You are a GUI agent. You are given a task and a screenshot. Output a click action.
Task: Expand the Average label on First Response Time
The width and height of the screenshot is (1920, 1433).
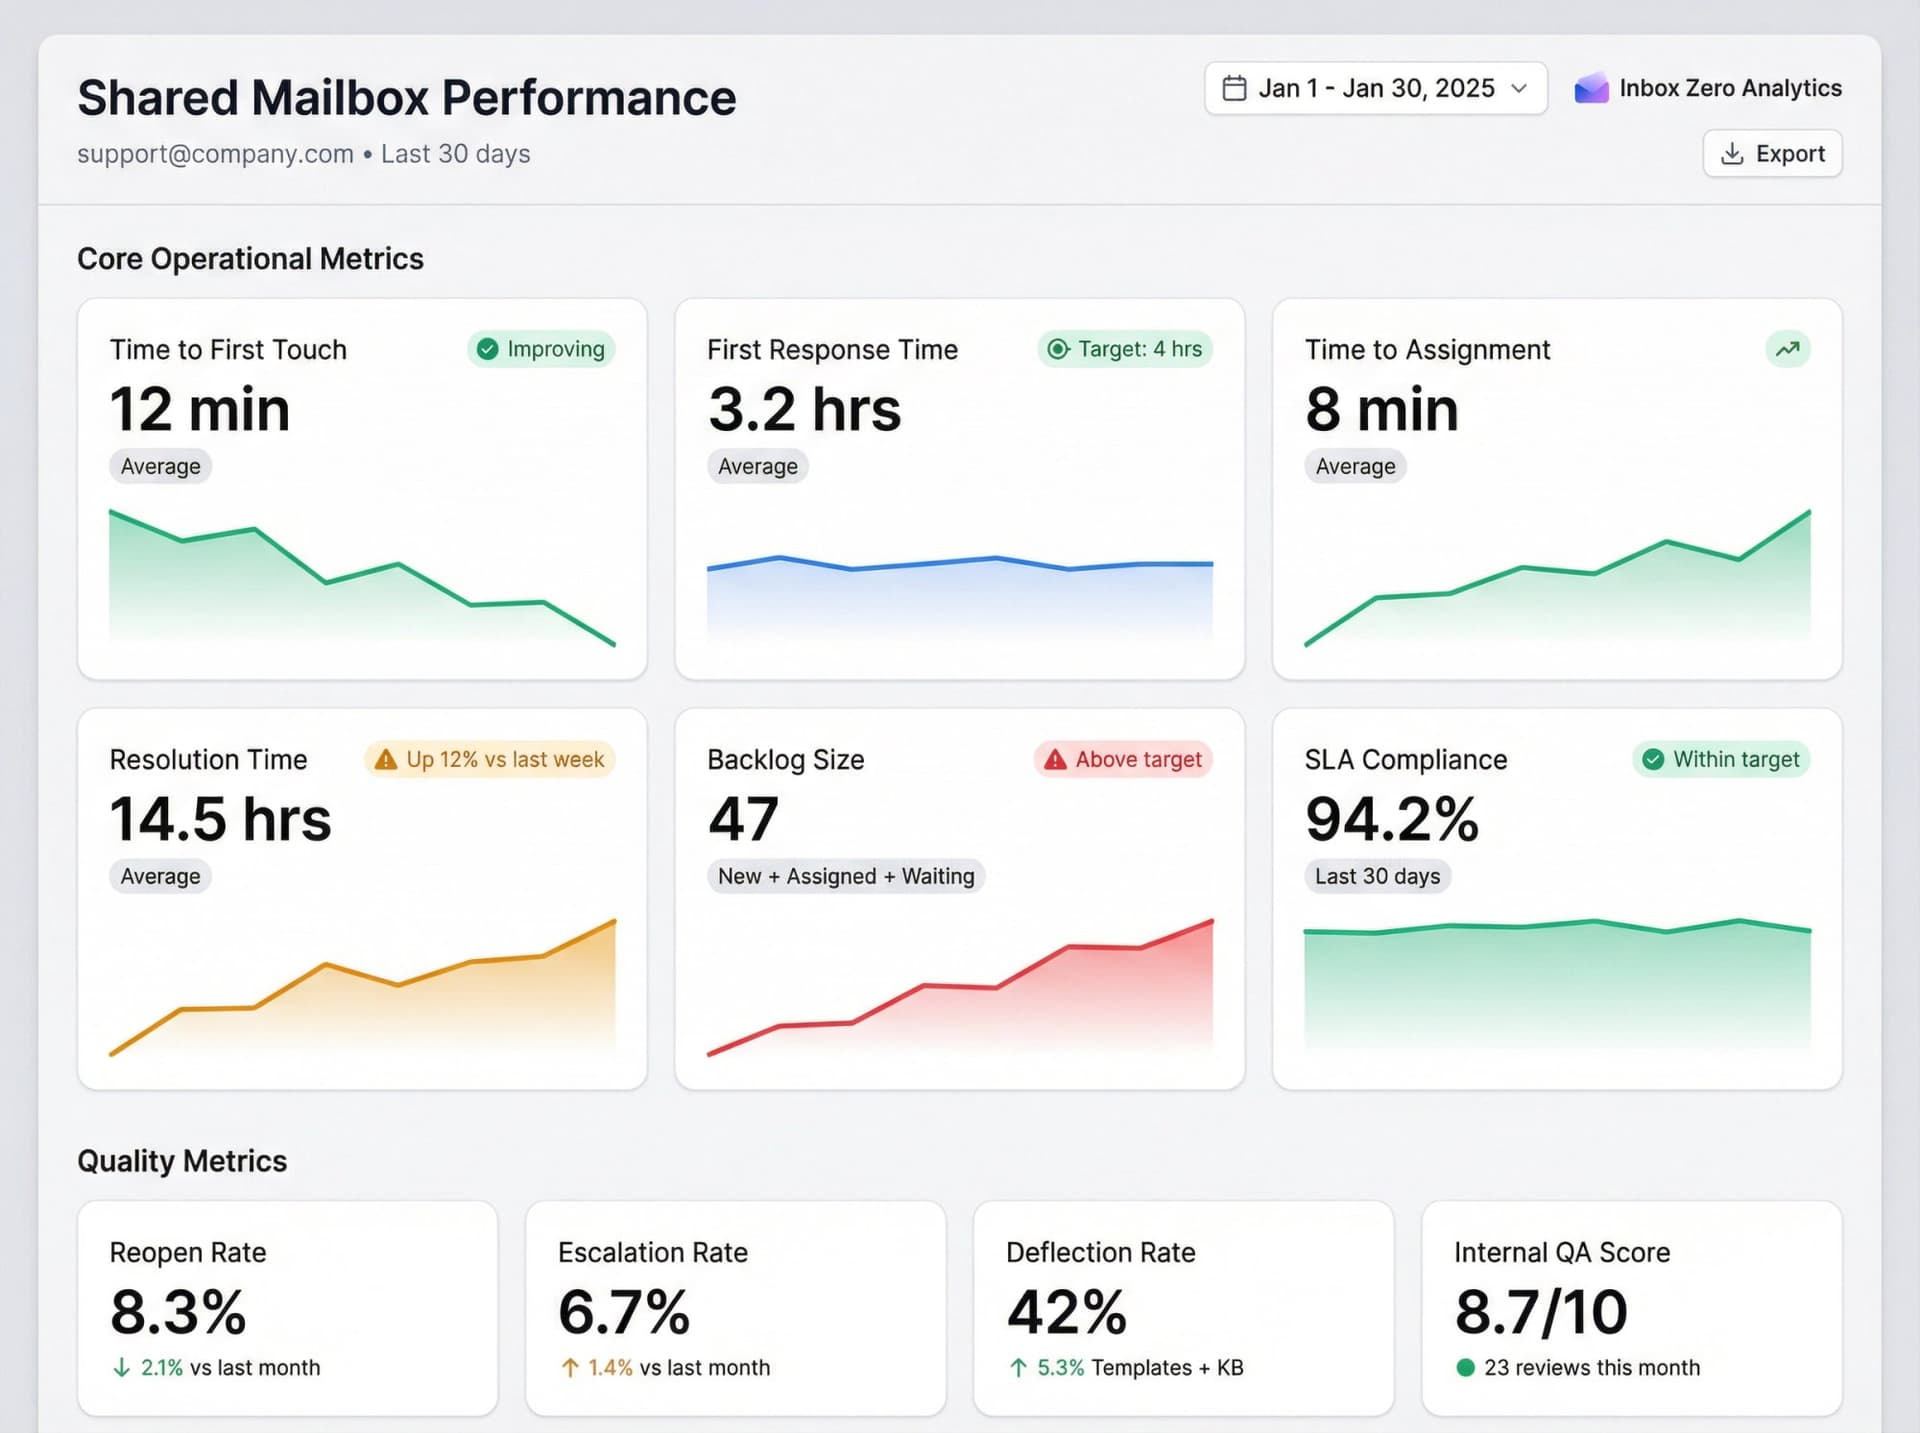coord(757,466)
